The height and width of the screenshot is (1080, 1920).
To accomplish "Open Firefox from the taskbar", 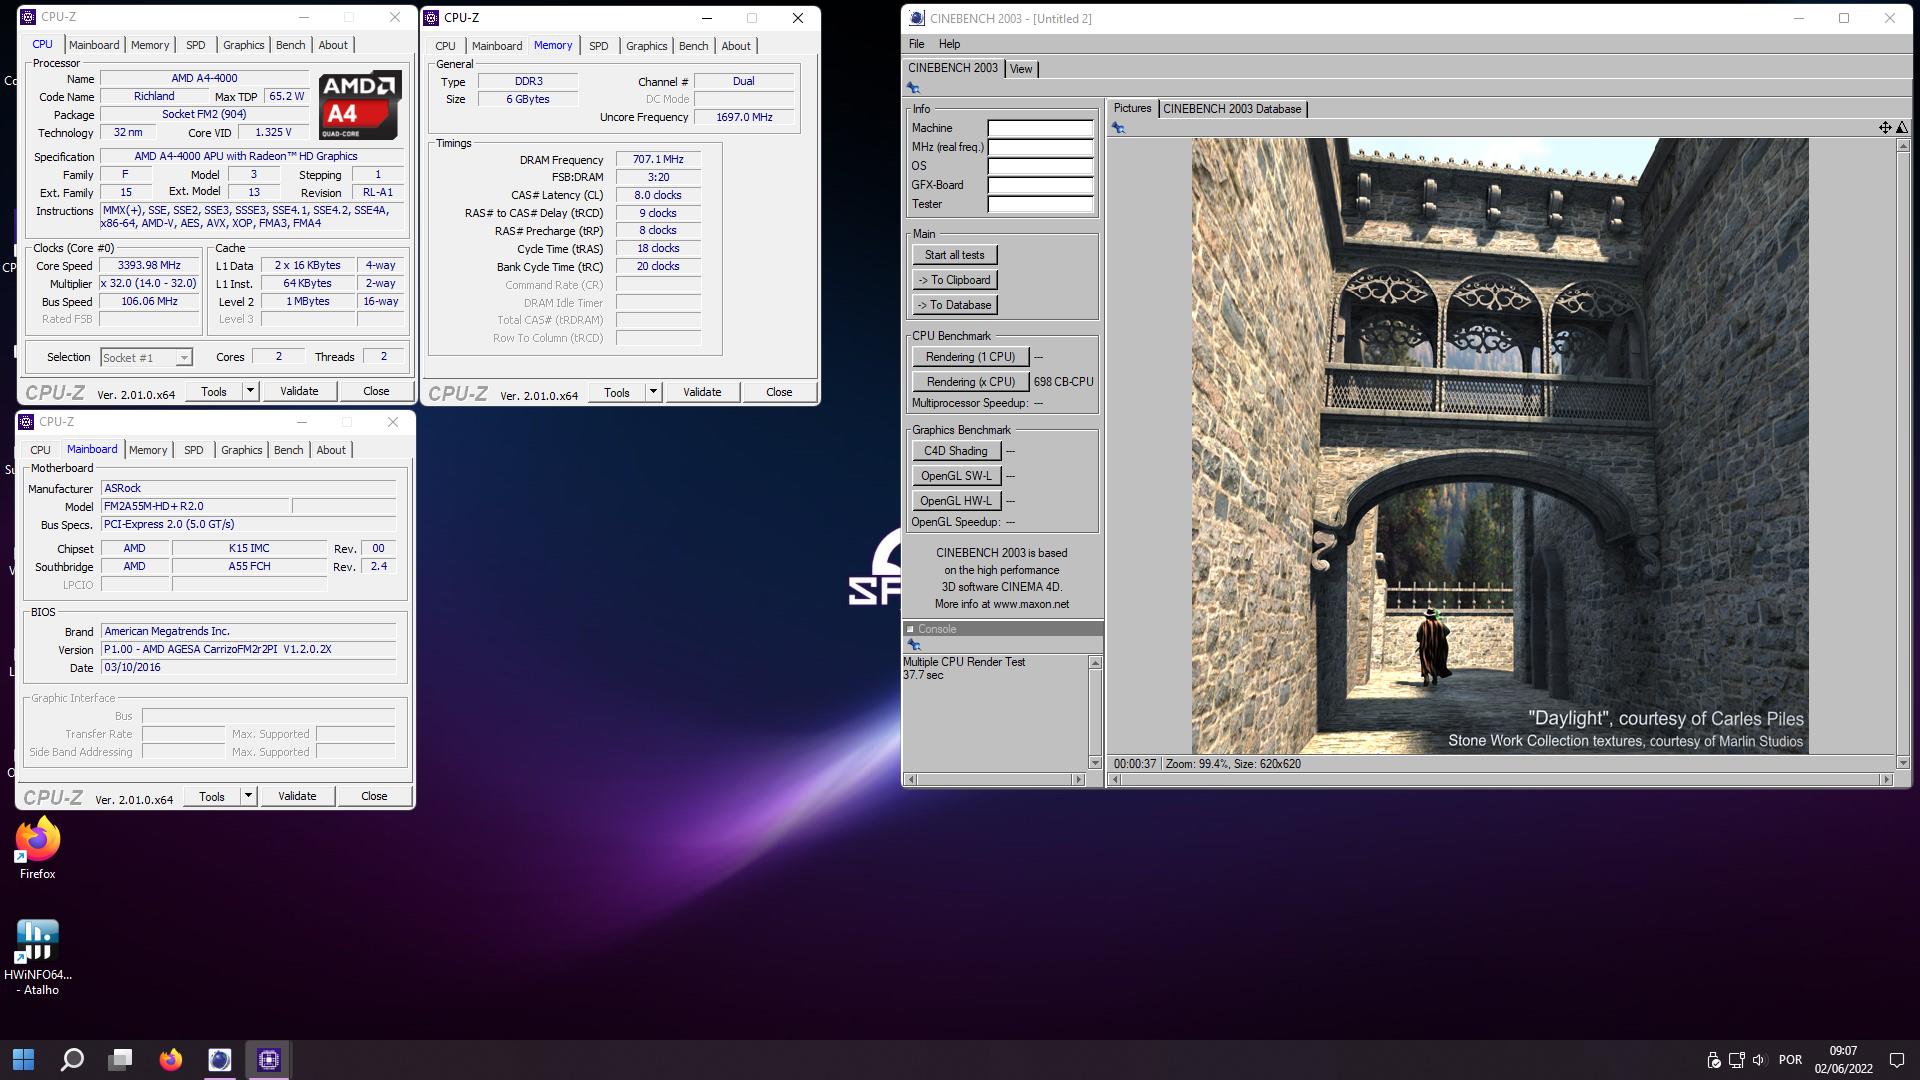I will [171, 1059].
